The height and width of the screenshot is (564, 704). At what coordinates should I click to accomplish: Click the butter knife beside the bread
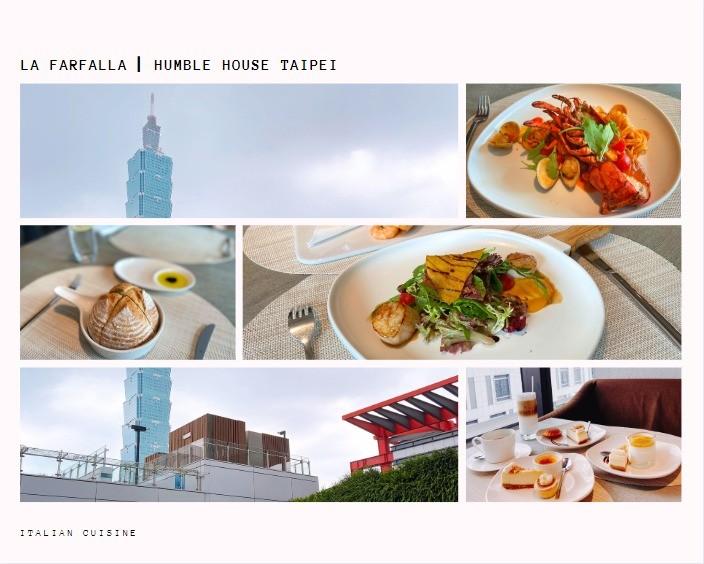(204, 341)
